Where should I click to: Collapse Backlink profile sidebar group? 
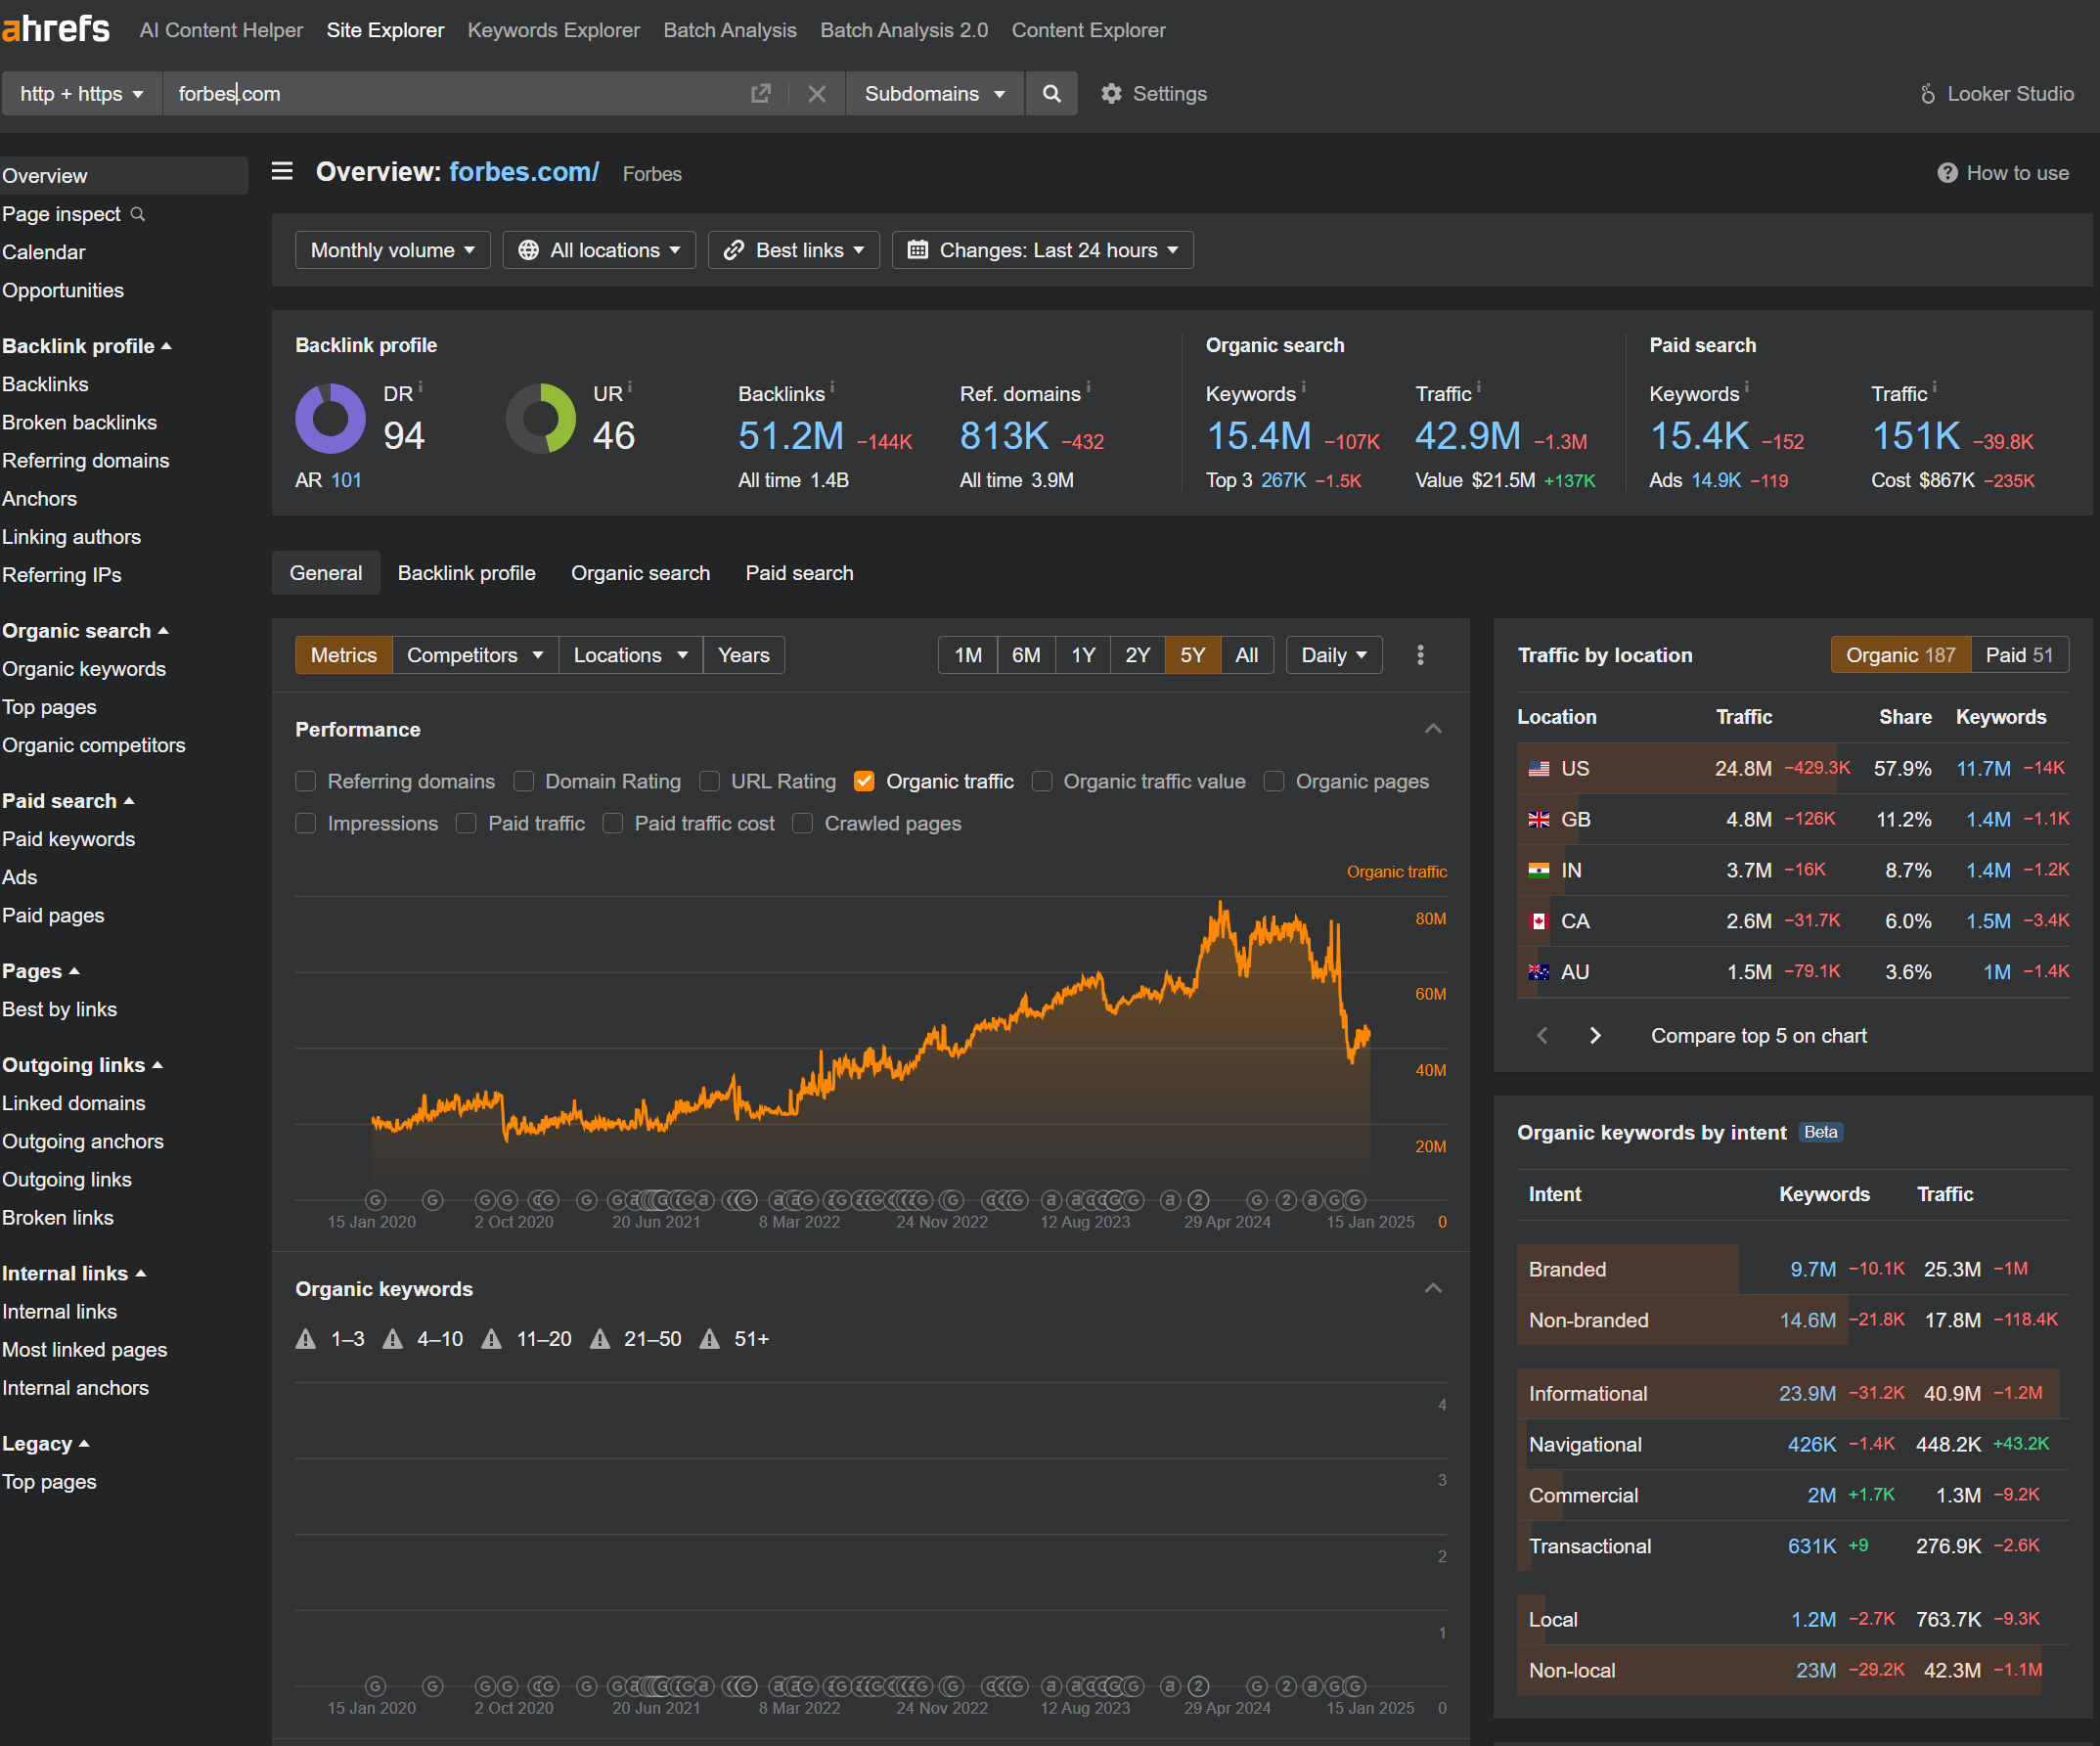tap(86, 345)
